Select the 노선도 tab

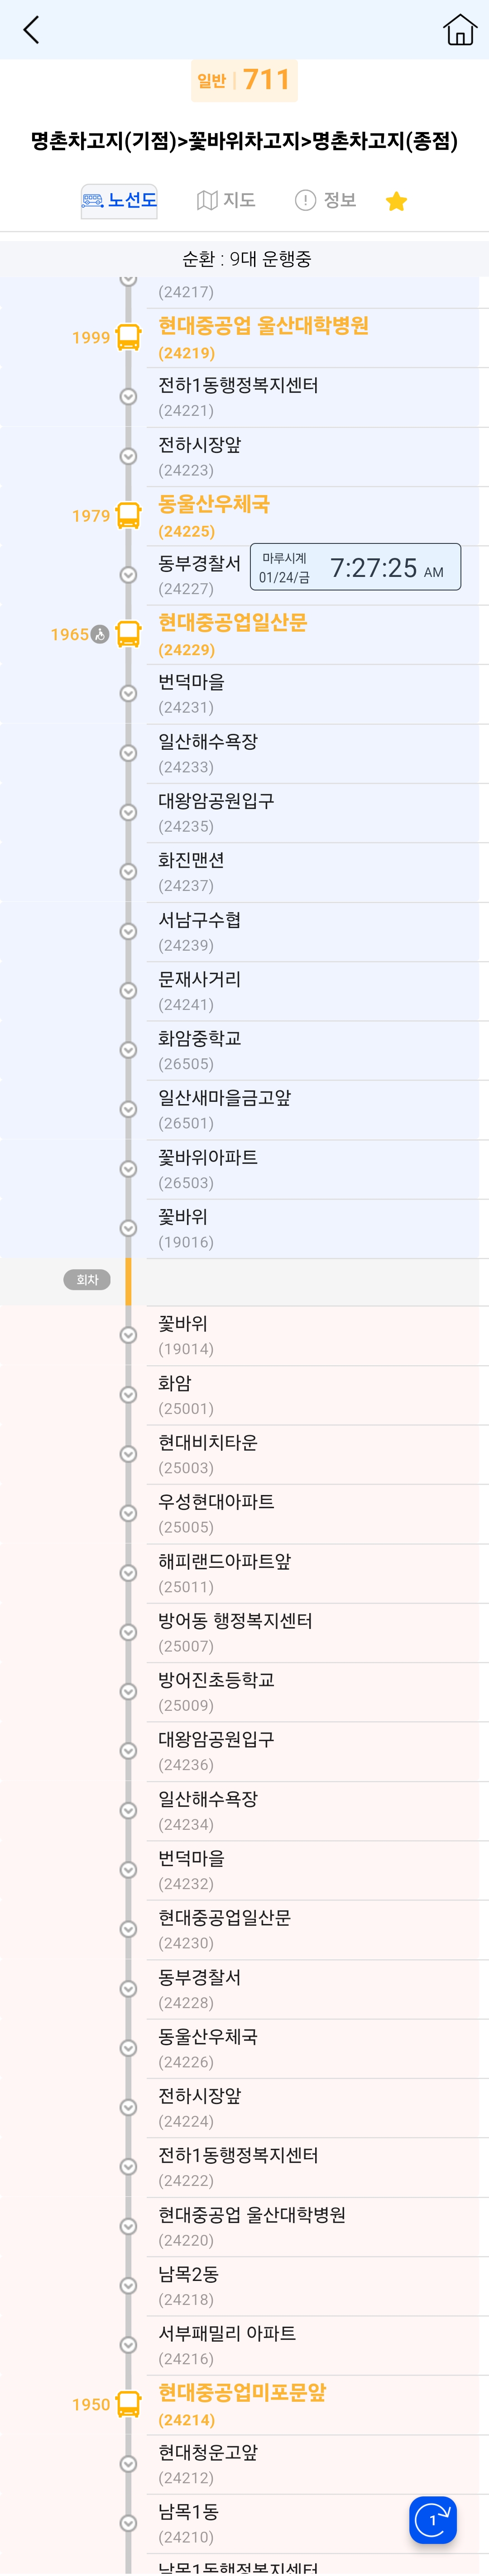coord(119,200)
